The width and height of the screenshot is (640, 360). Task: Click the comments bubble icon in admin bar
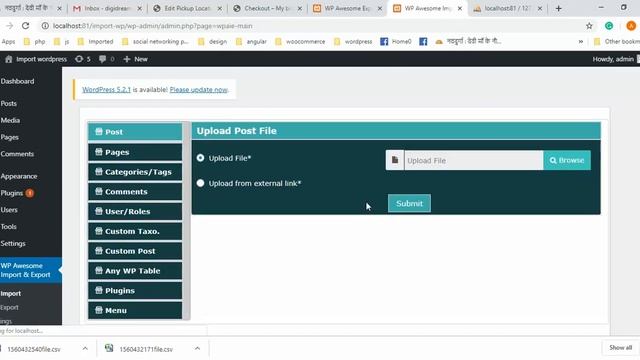point(102,59)
